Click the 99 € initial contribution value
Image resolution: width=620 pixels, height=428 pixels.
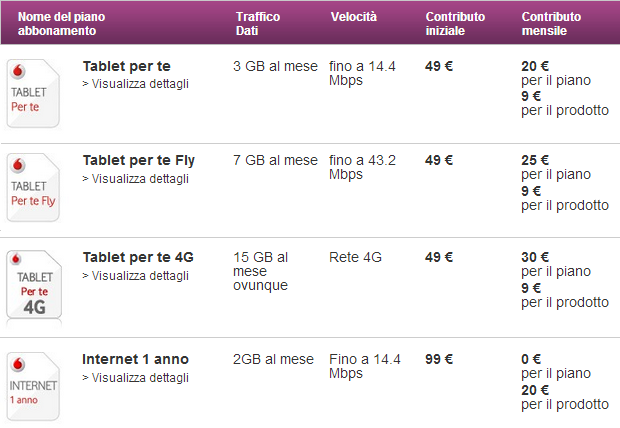click(439, 359)
